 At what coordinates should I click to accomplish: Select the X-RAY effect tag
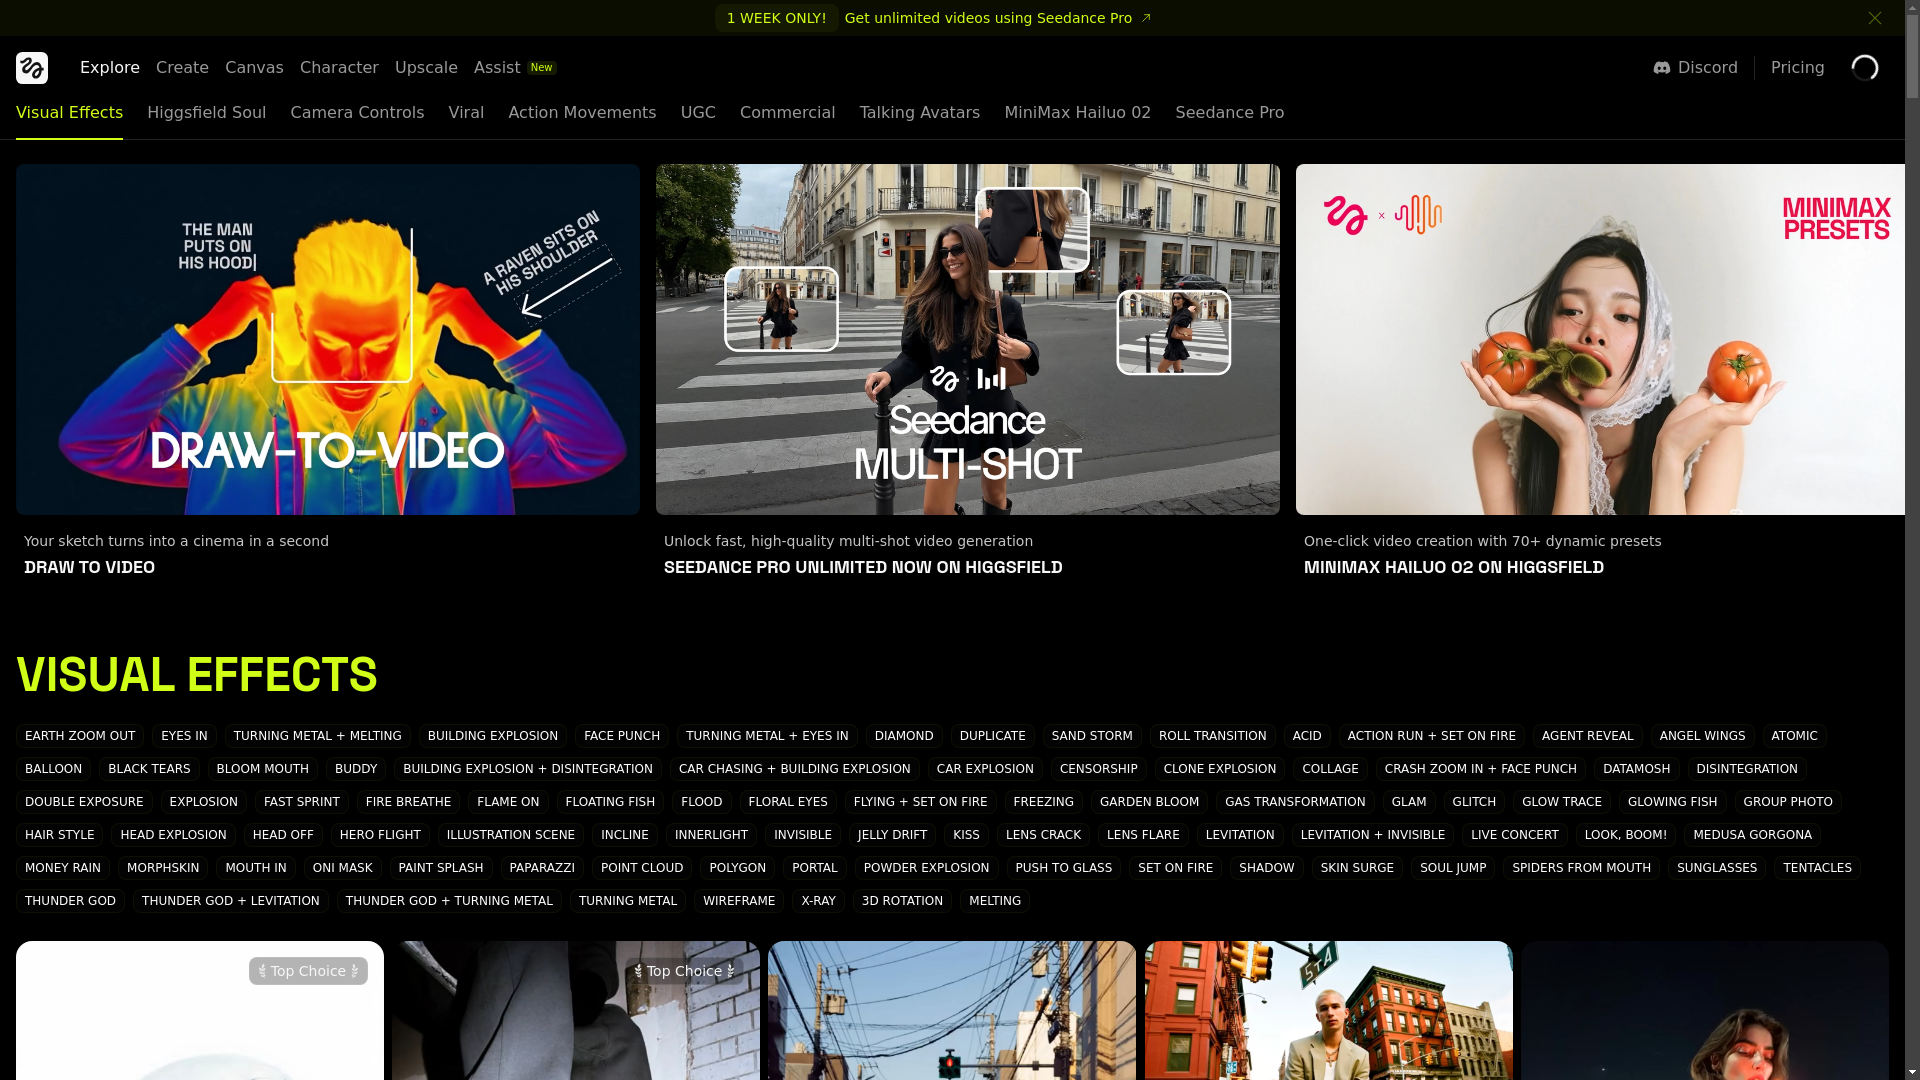(x=818, y=901)
